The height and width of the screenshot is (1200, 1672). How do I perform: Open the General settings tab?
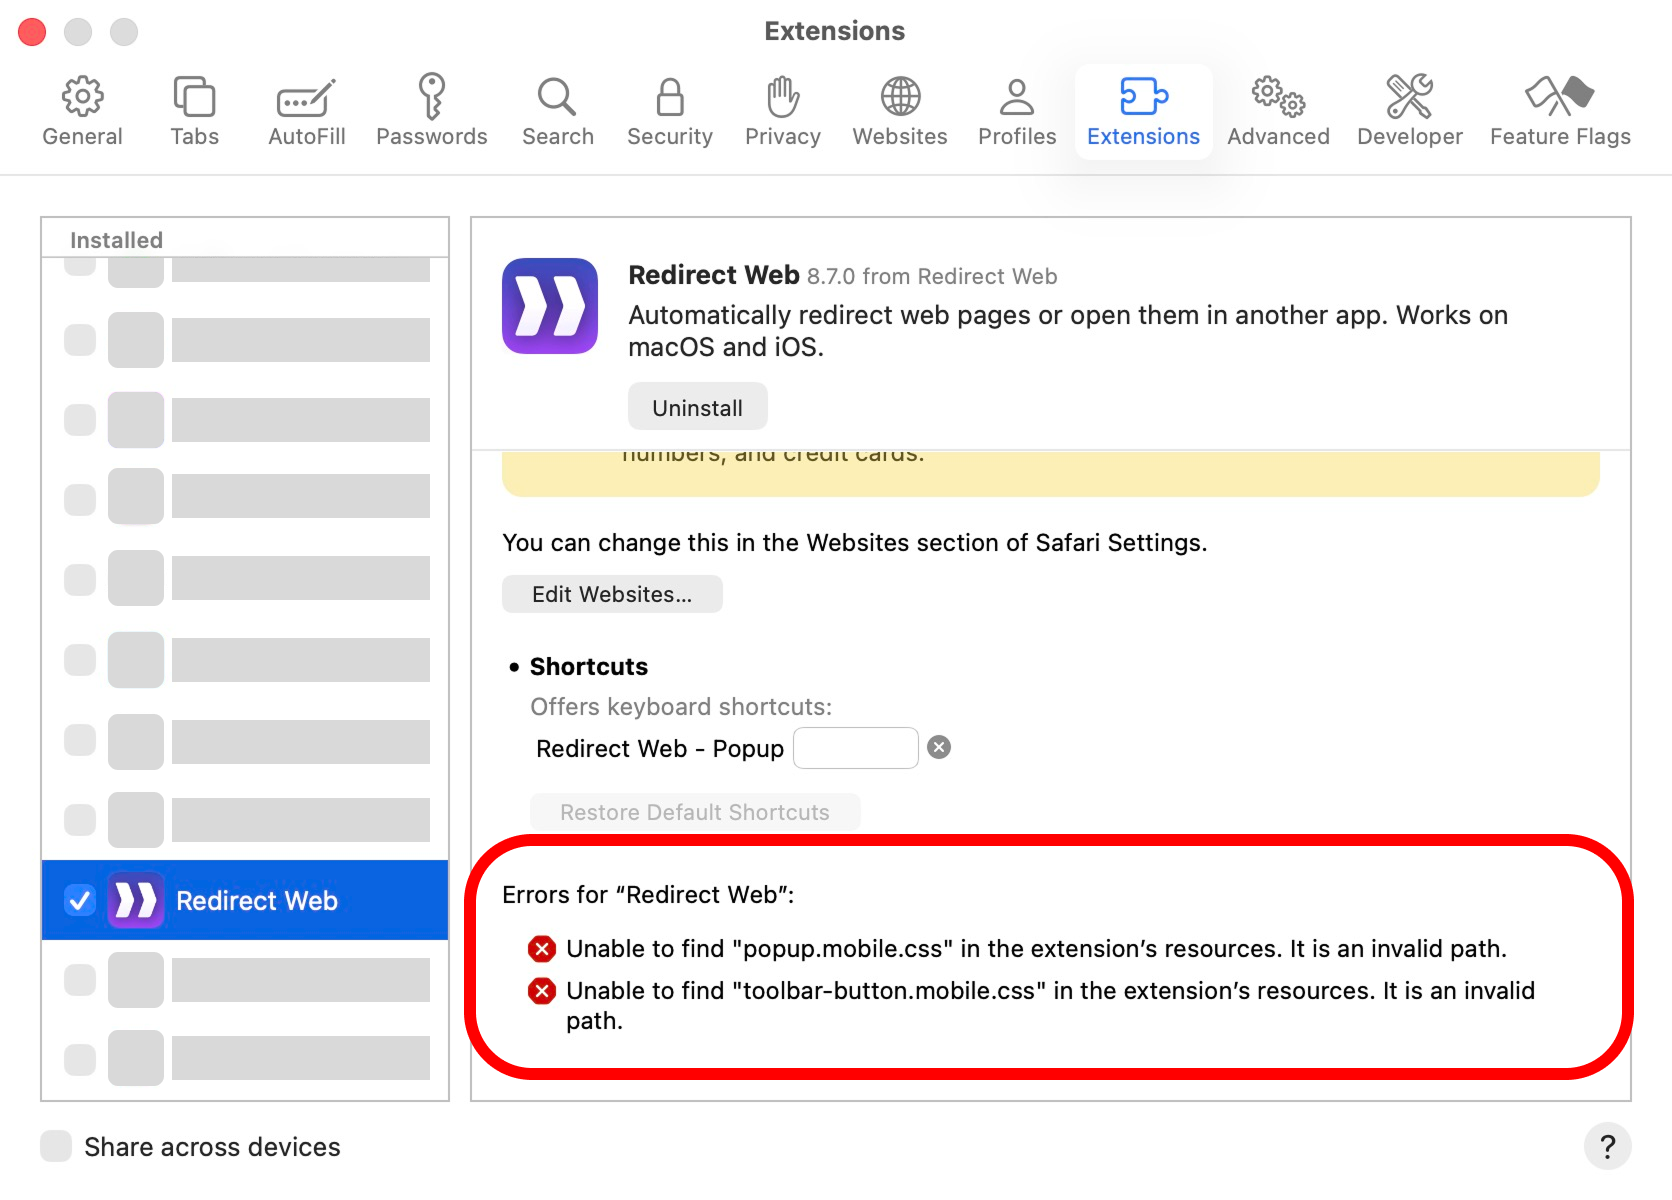82,110
